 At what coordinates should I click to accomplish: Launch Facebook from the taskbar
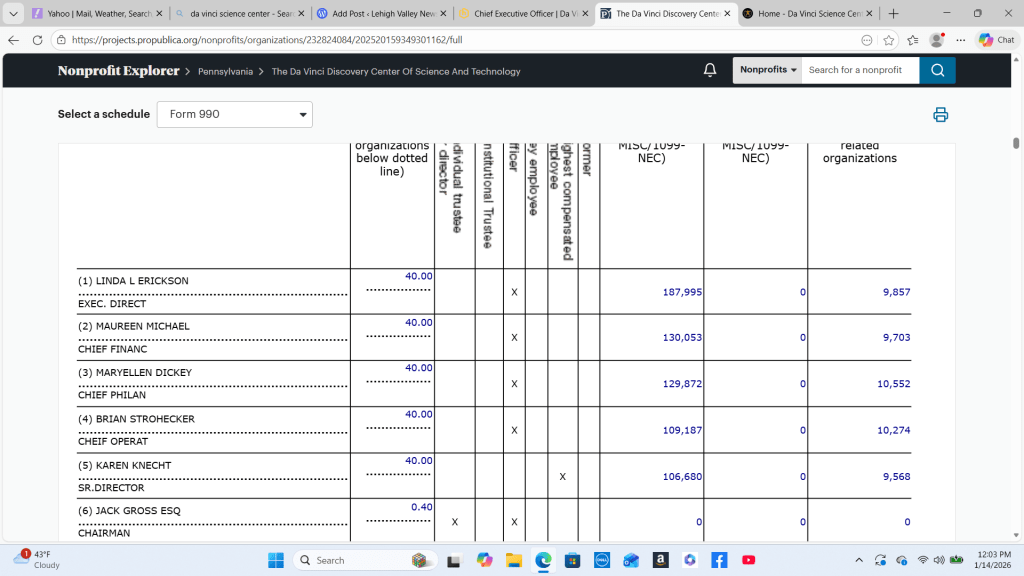[x=719, y=560]
